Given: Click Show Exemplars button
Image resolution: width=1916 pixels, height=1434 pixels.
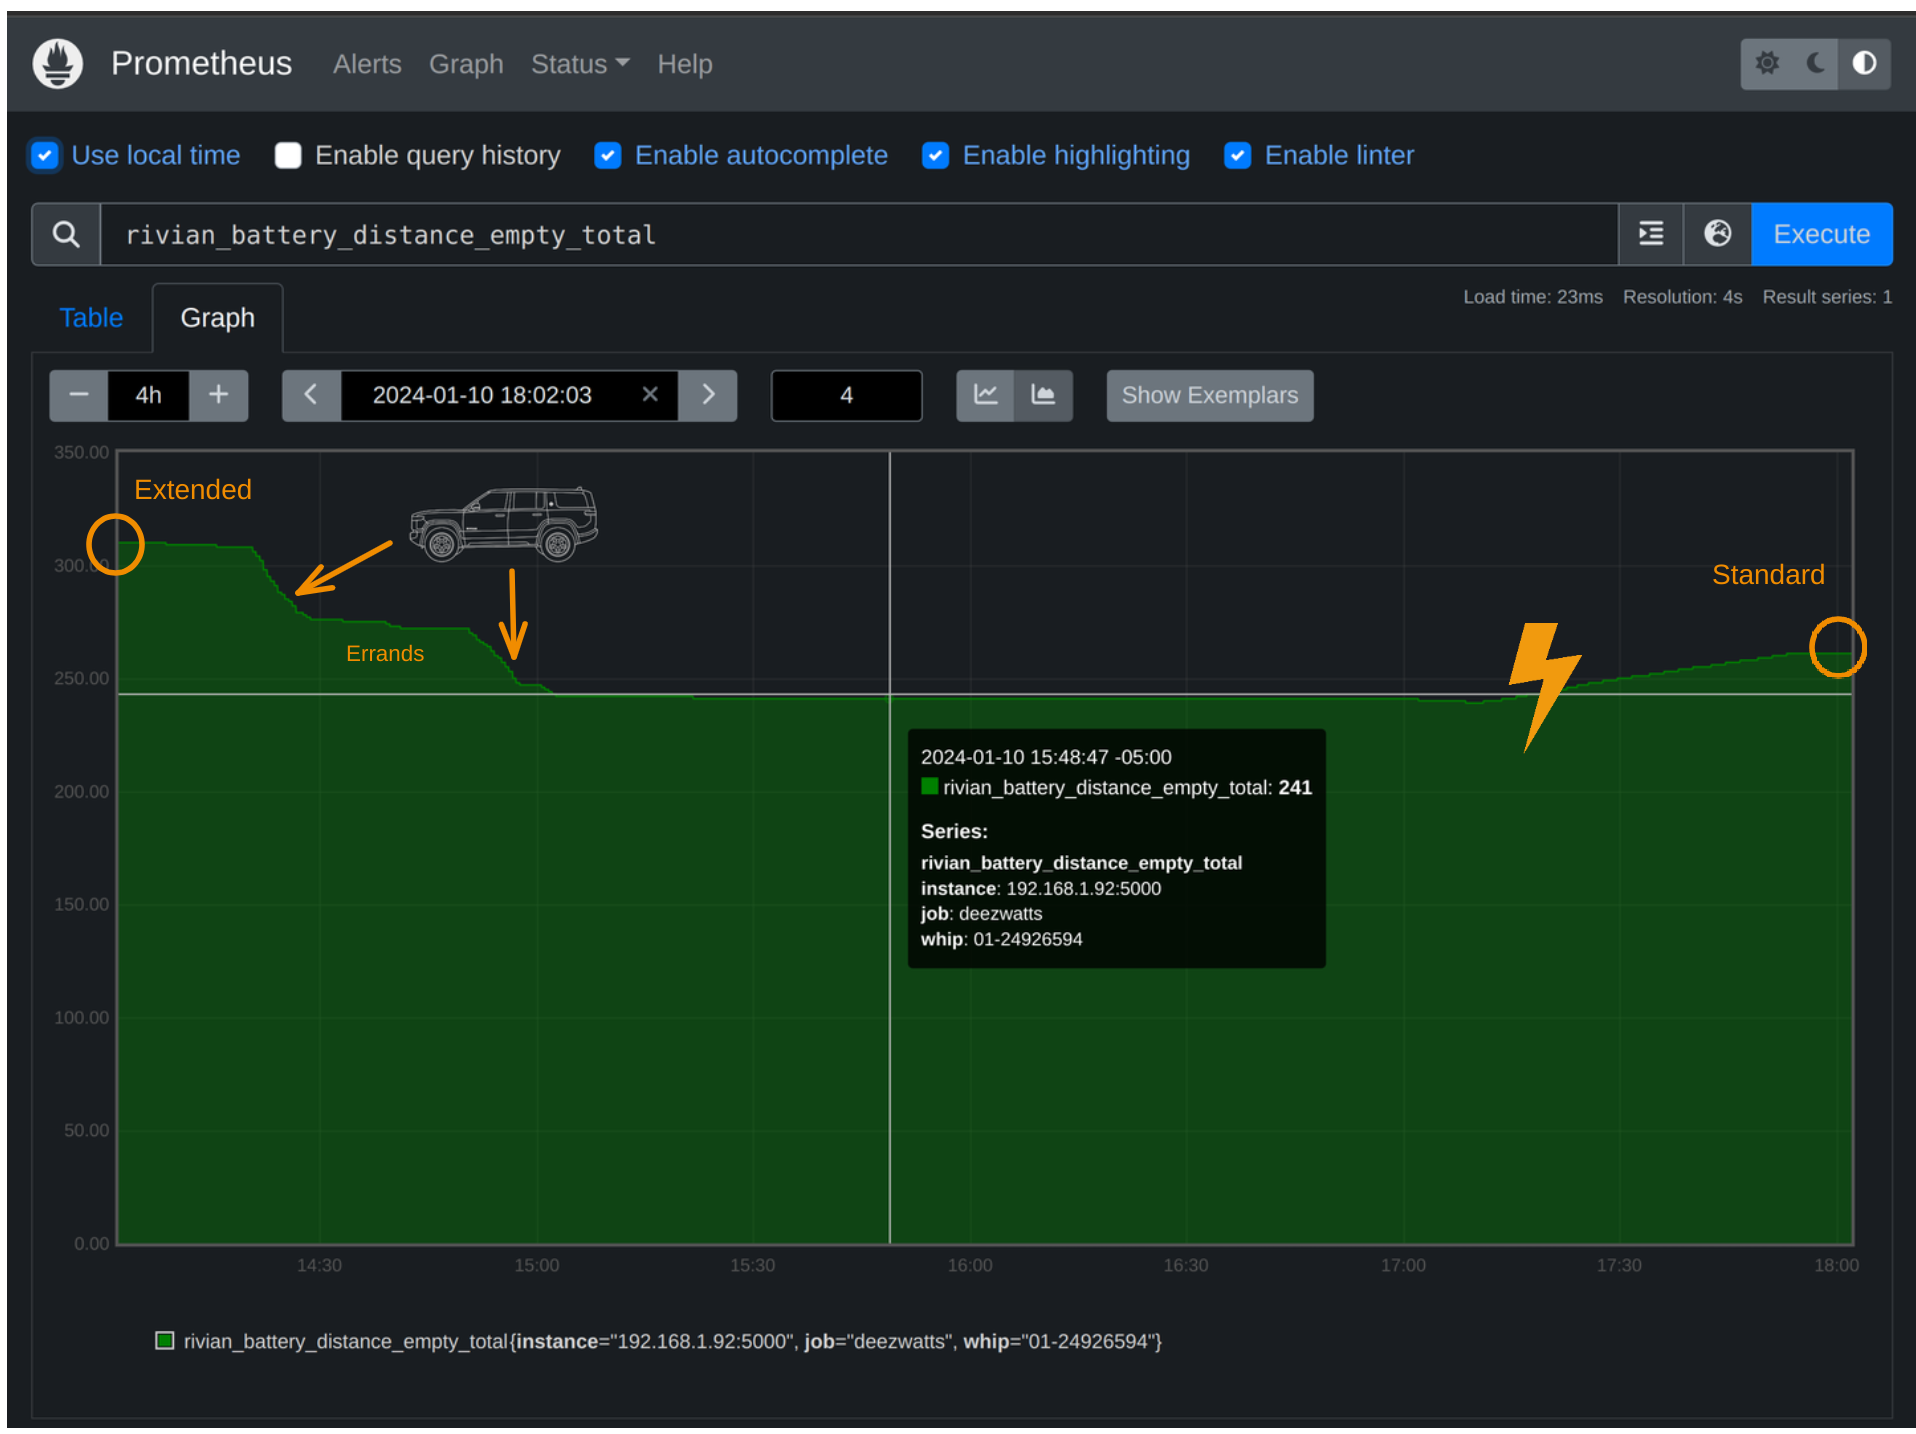Looking at the screenshot, I should point(1209,395).
